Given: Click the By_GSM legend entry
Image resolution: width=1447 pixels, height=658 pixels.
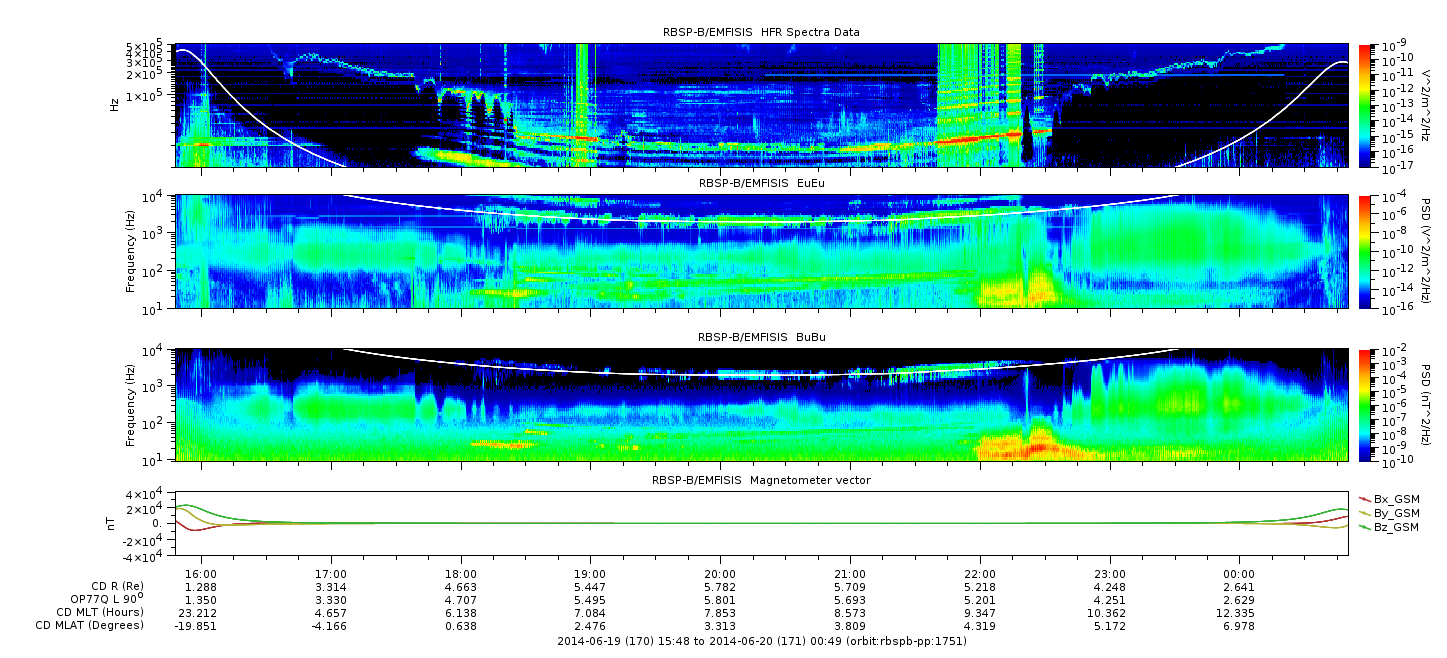Looking at the screenshot, I should coord(1388,513).
